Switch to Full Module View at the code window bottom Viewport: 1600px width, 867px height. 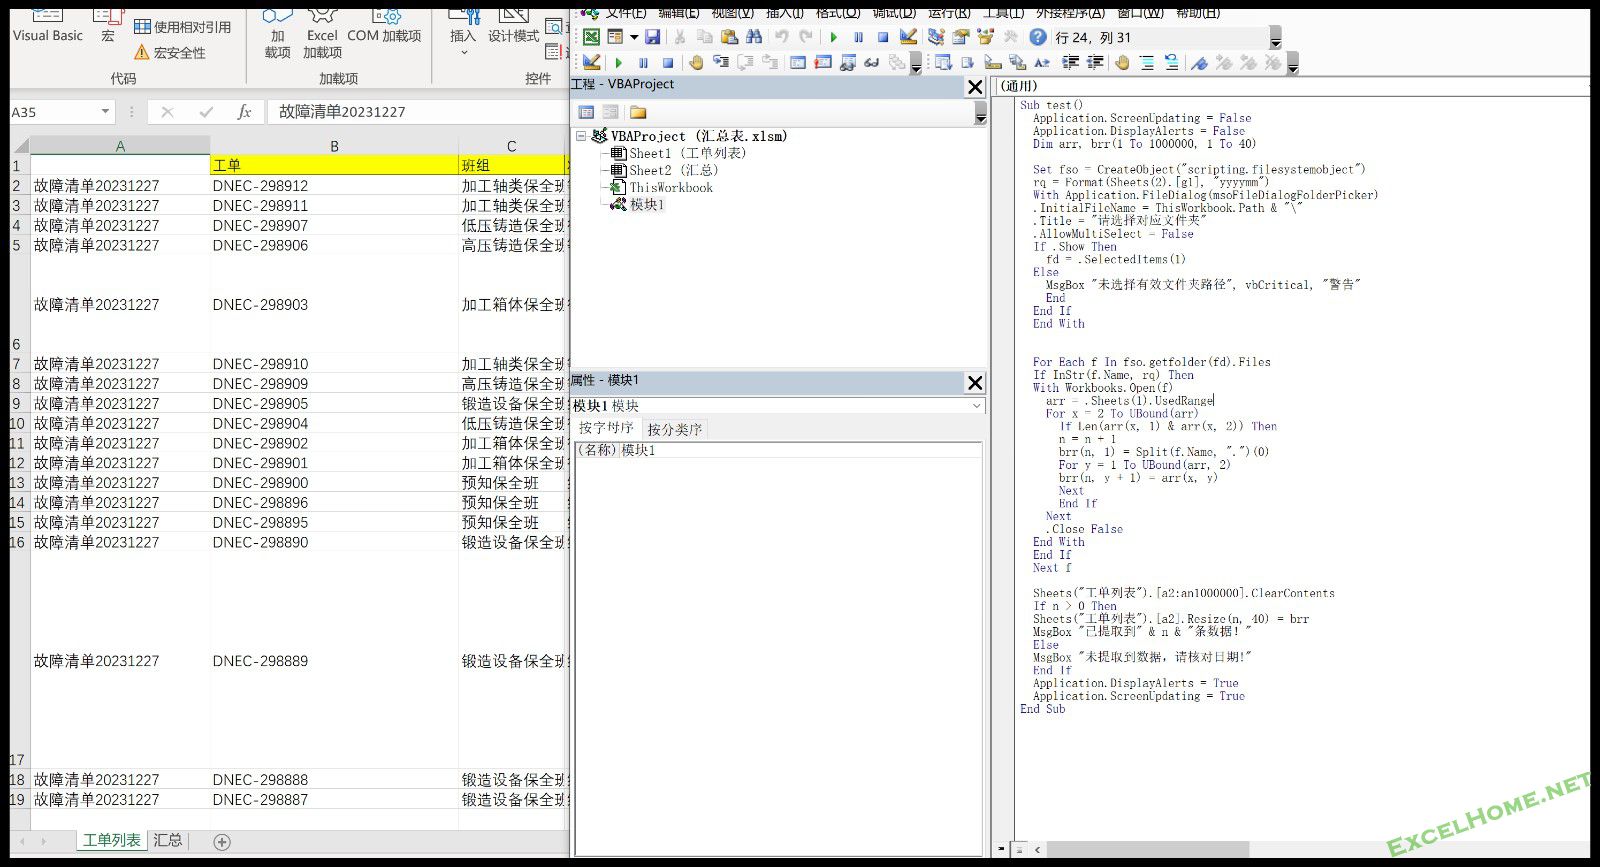tap(1019, 849)
